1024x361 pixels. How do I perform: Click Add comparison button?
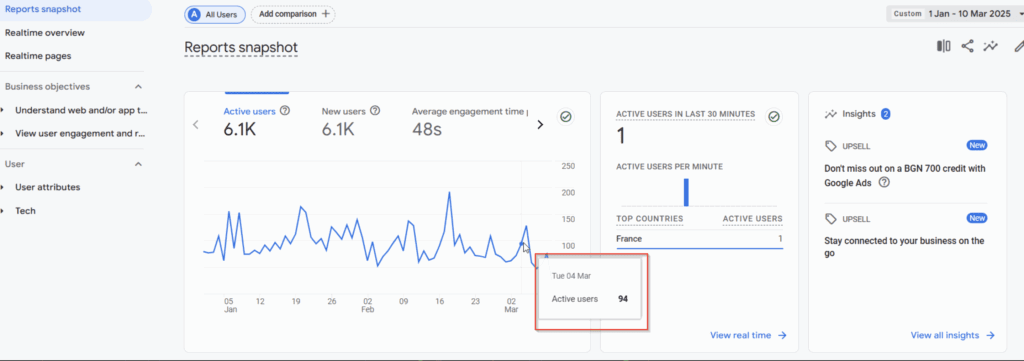click(293, 14)
